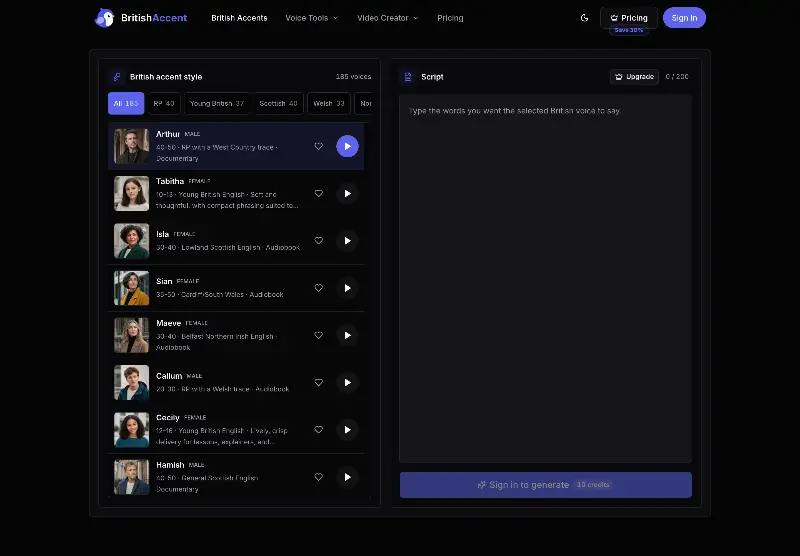Favorite the Sian voice with heart
This screenshot has height=556, width=800.
click(319, 288)
